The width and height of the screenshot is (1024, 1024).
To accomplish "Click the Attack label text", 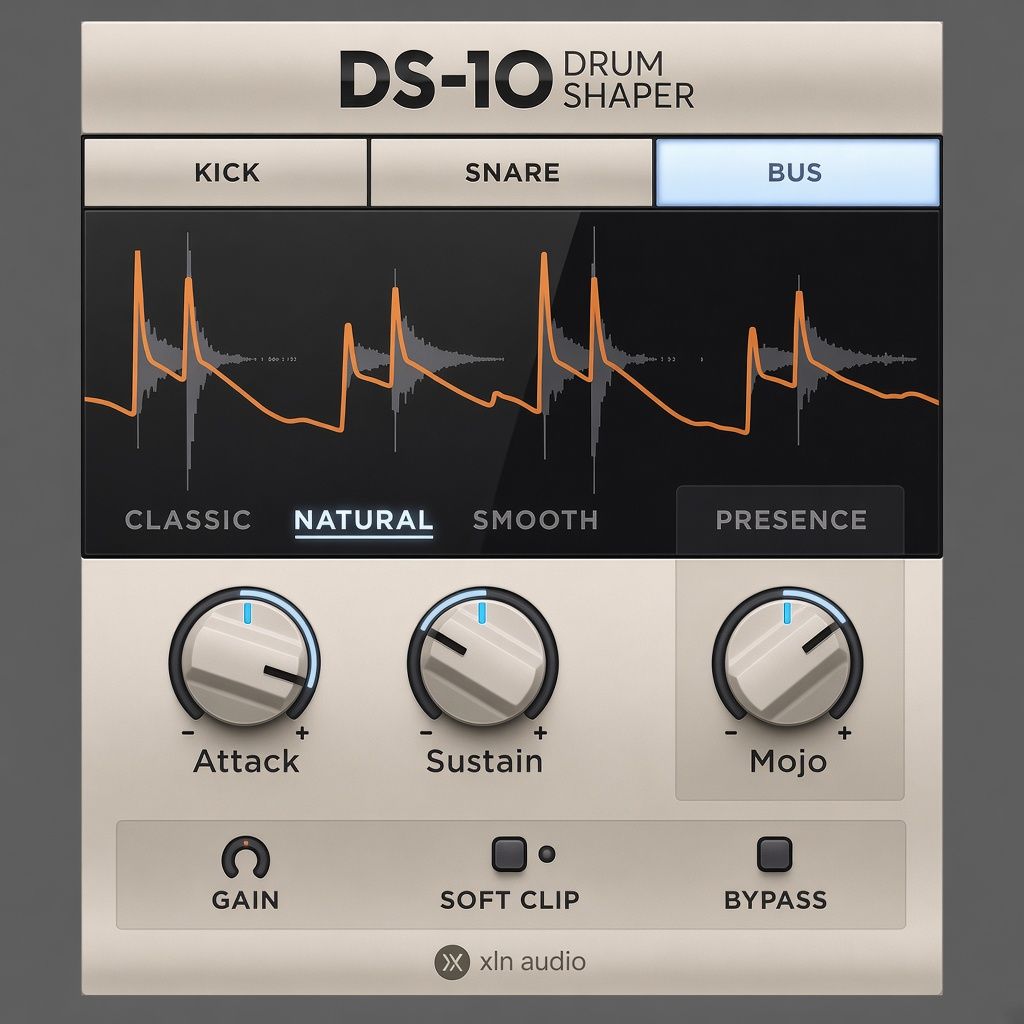I will click(246, 761).
